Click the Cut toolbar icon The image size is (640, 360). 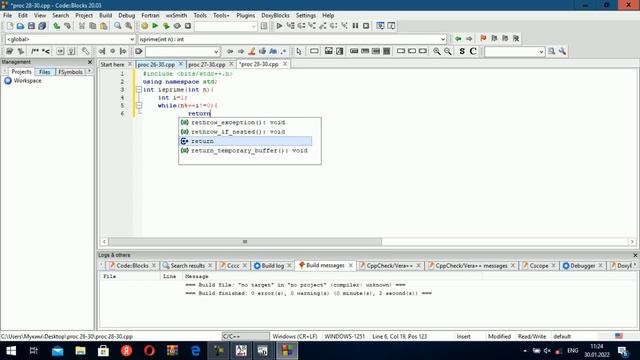[x=82, y=26]
